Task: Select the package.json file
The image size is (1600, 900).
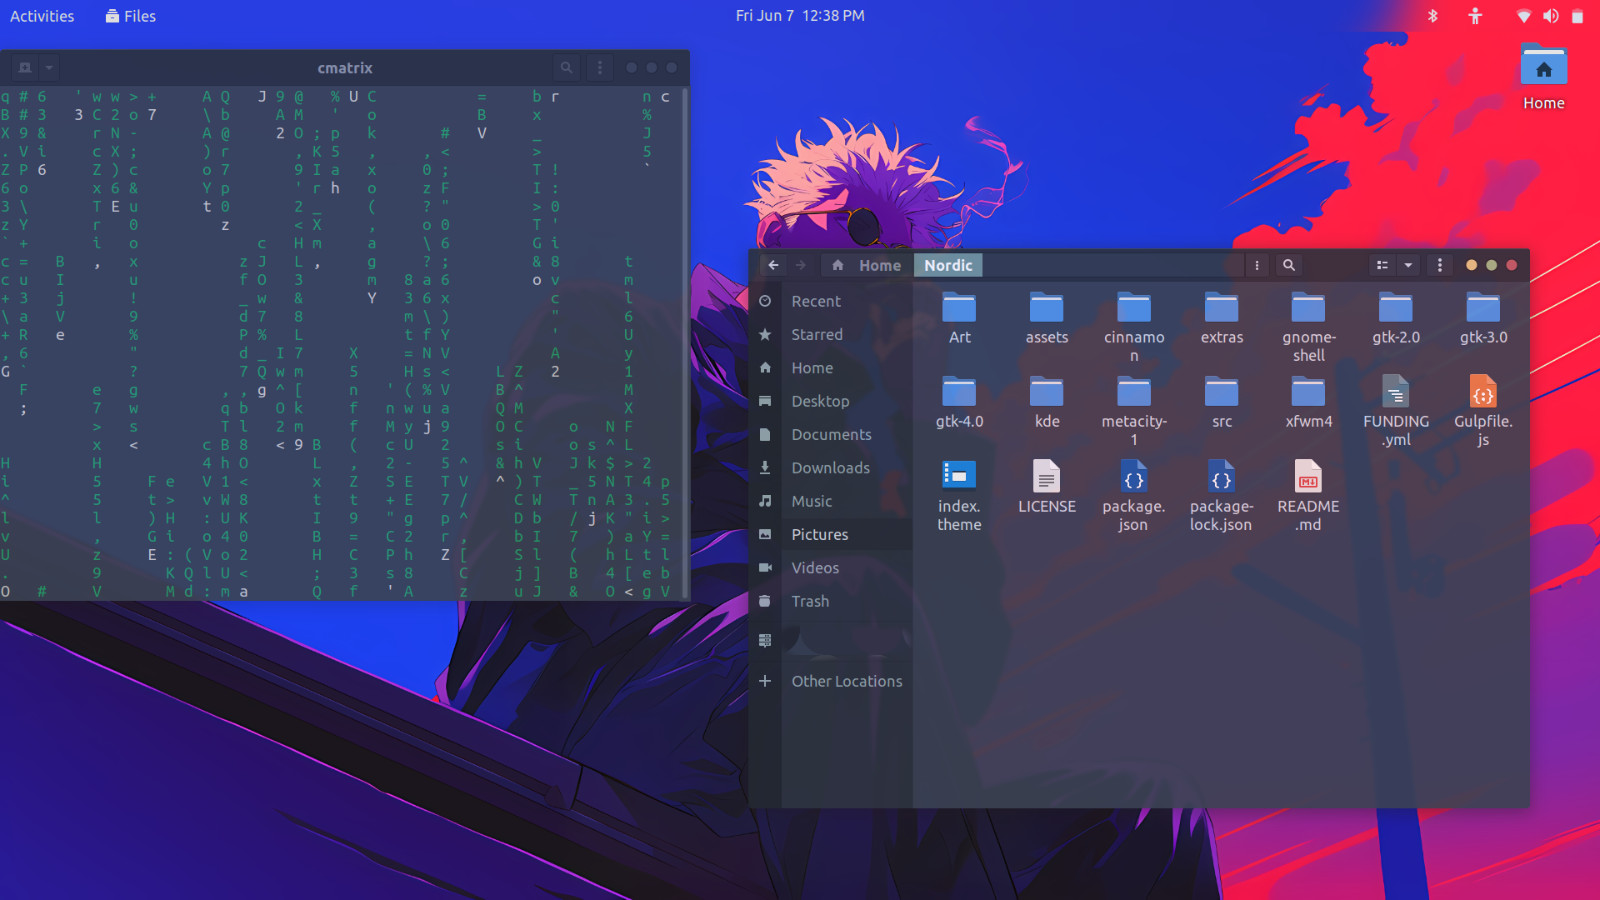Action: pos(1134,496)
